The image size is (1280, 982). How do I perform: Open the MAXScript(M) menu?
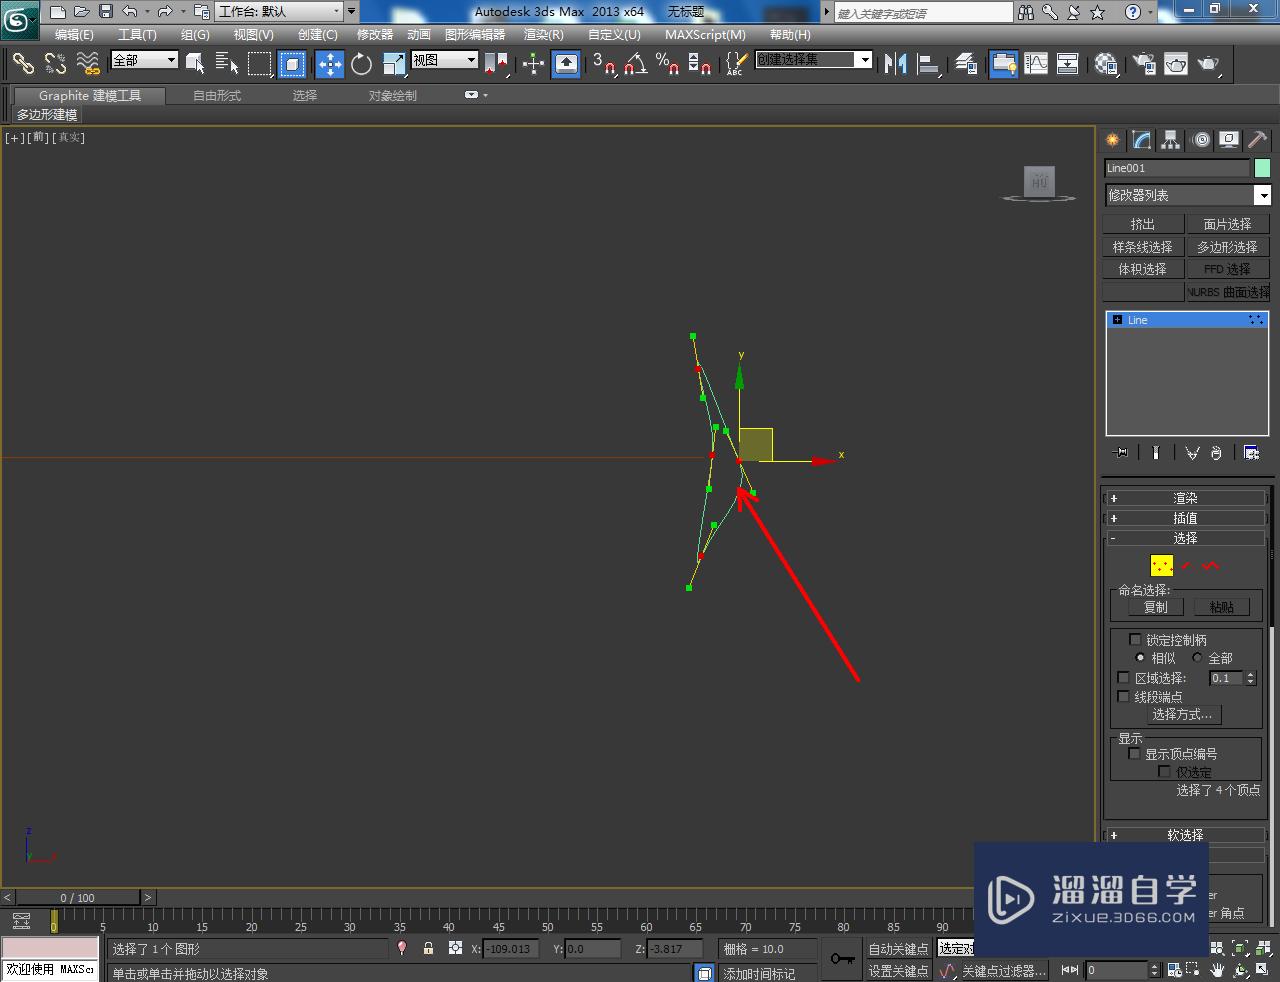[x=706, y=34]
